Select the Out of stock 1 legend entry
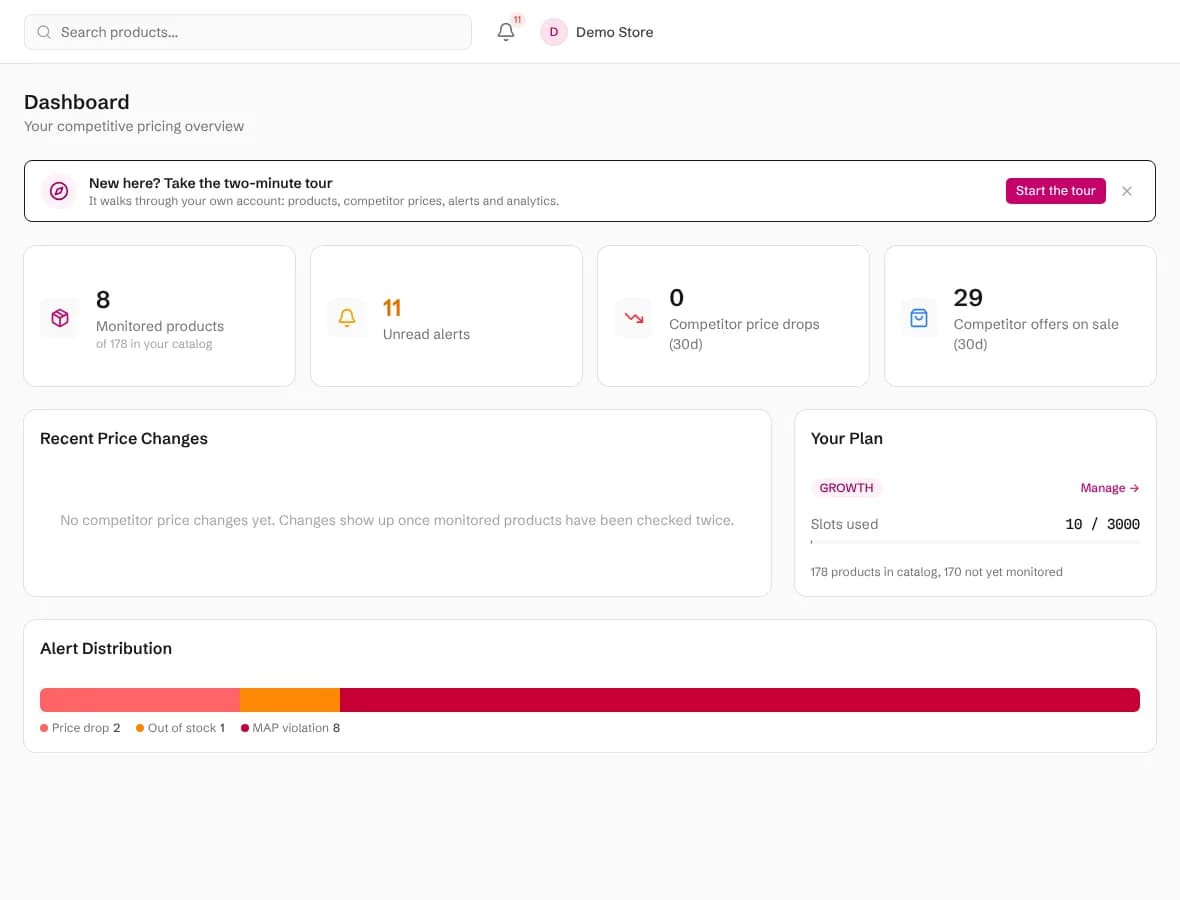 coord(181,728)
